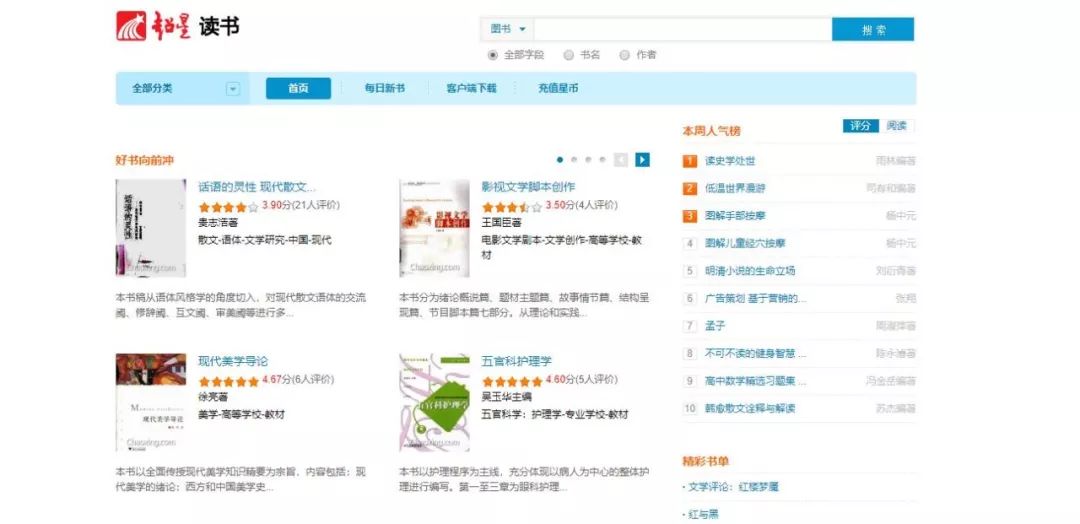Open ranked book 图解手部按摩
The height and width of the screenshot is (524, 1080).
[x=735, y=216]
